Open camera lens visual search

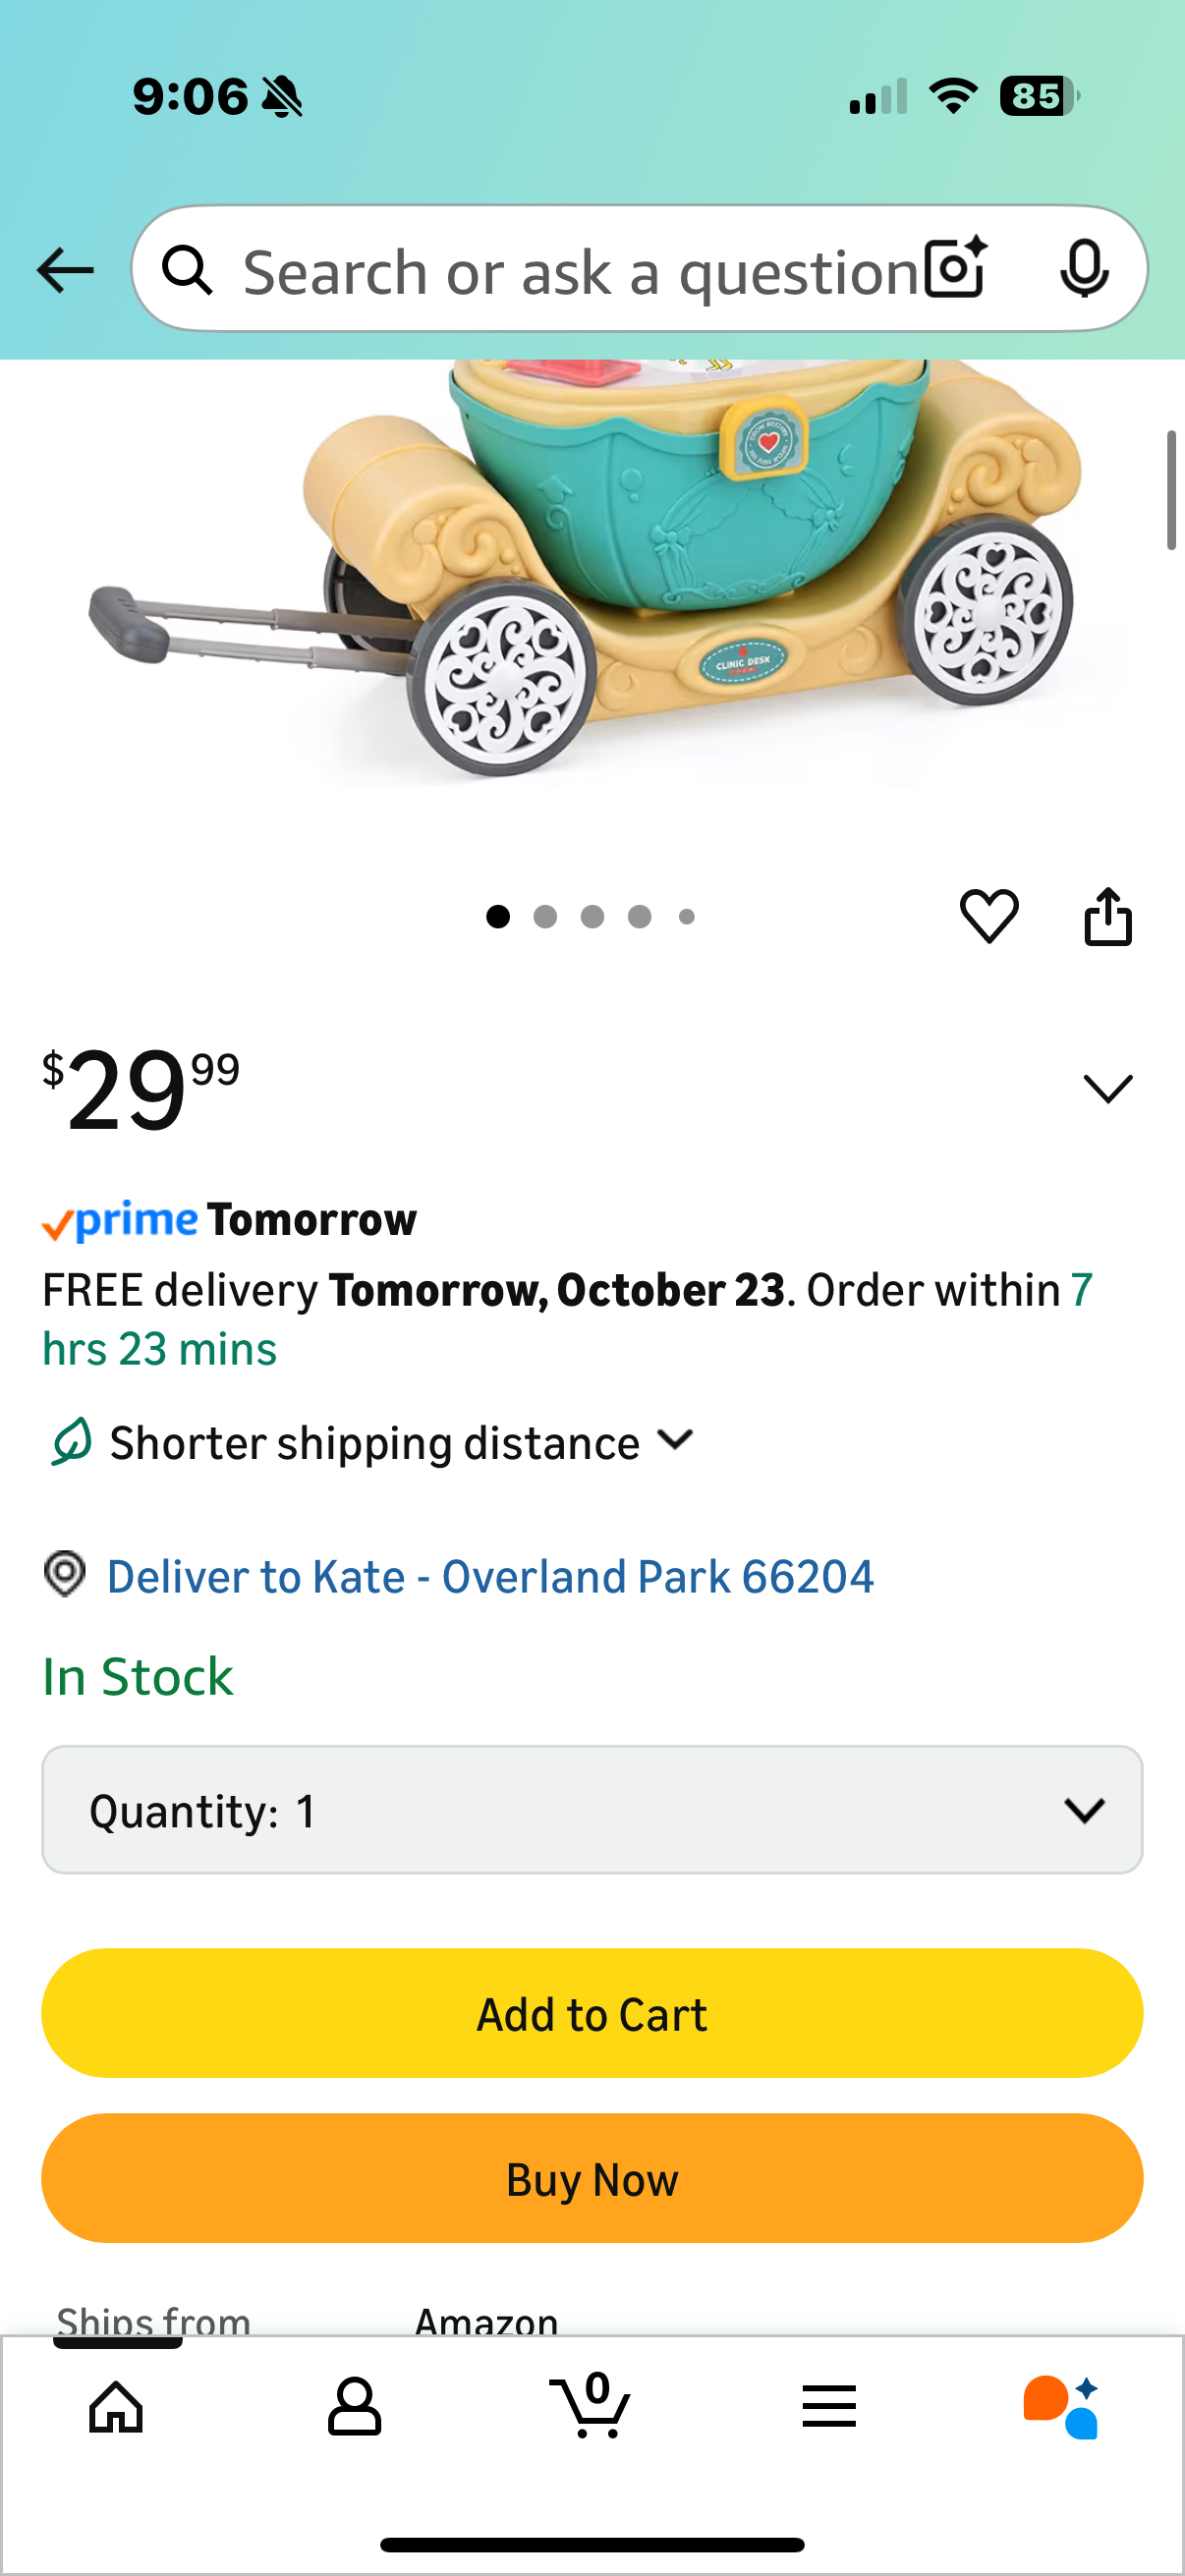click(x=954, y=269)
